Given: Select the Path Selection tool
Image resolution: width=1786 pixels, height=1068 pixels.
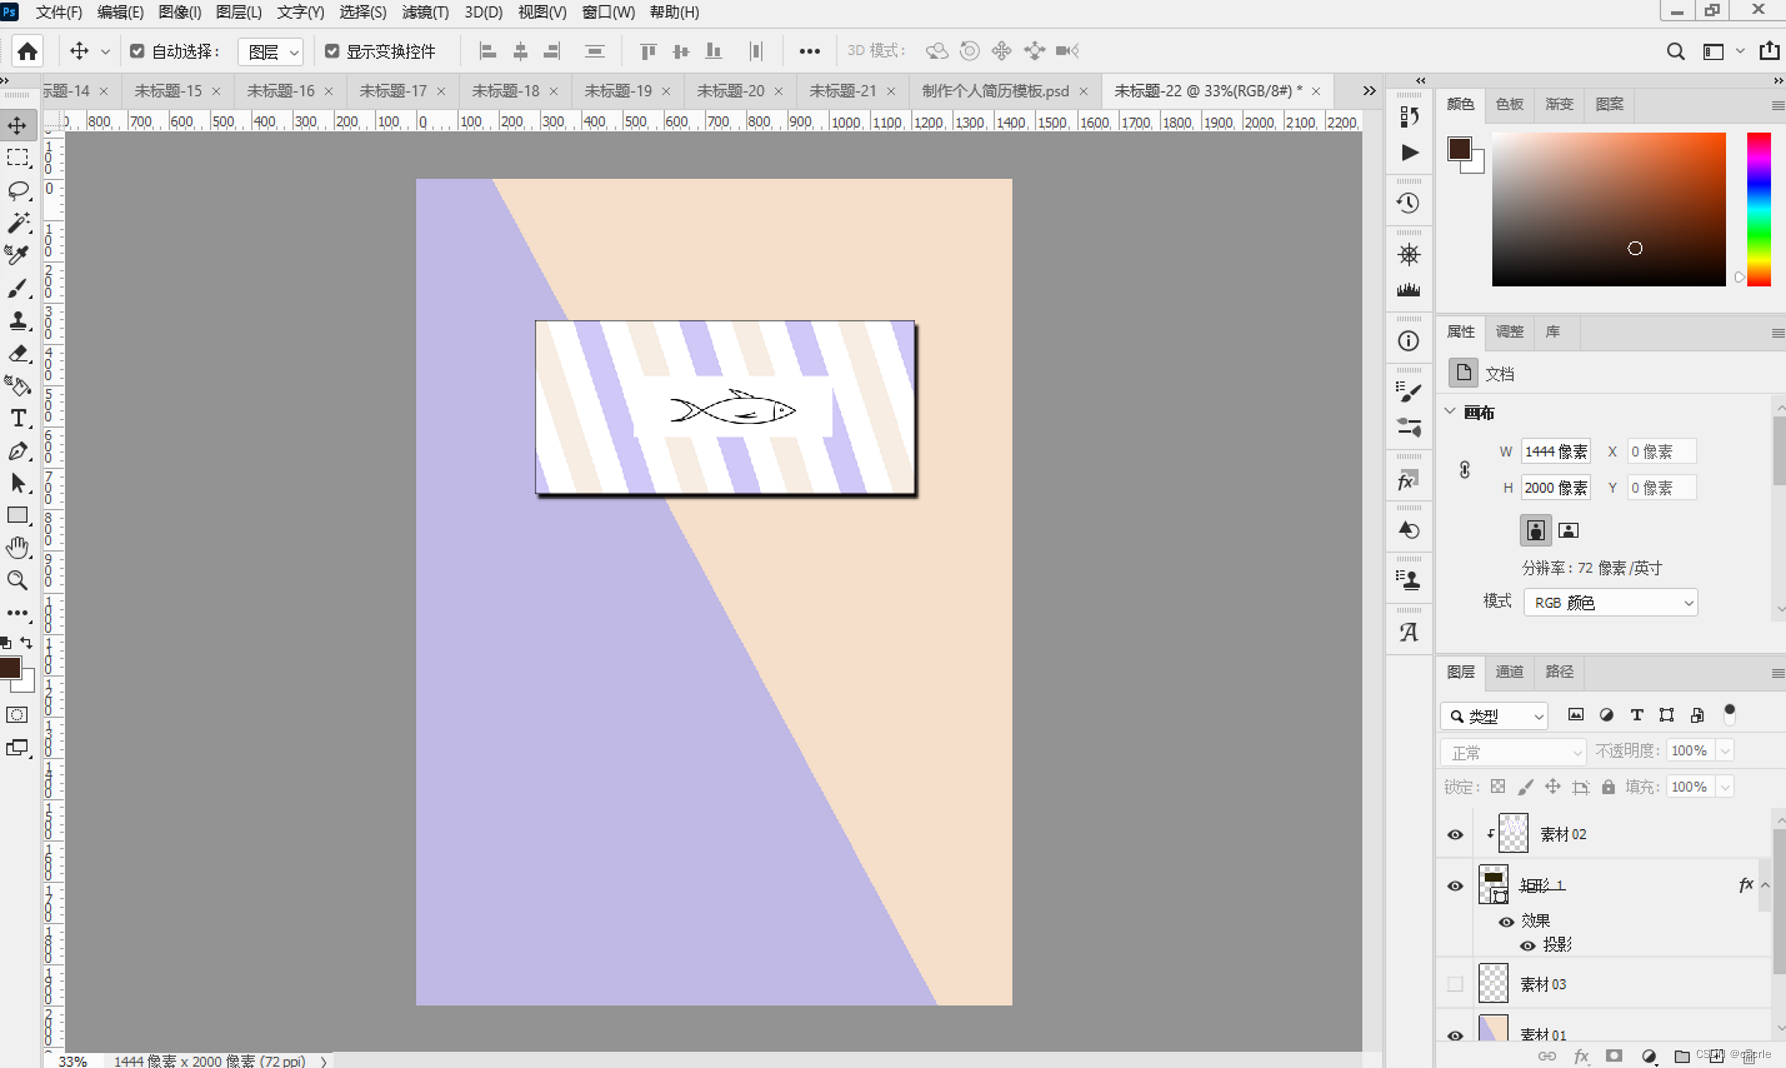Looking at the screenshot, I should 18,483.
